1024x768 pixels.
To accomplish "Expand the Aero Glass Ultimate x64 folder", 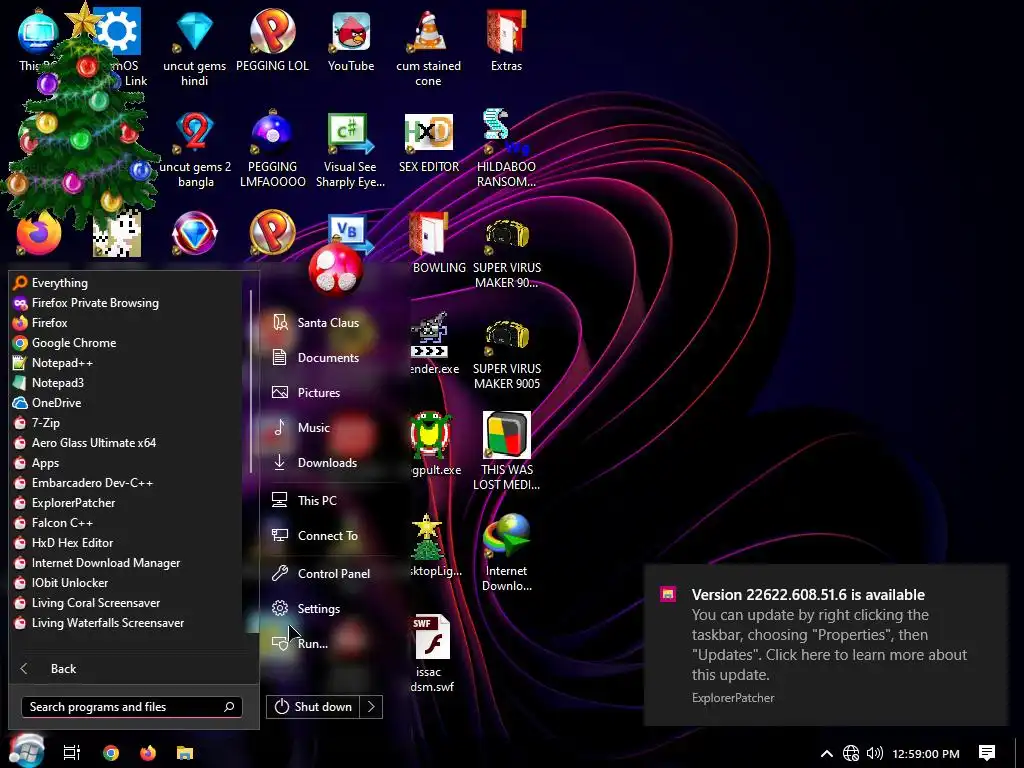I will pyautogui.click(x=127, y=443).
